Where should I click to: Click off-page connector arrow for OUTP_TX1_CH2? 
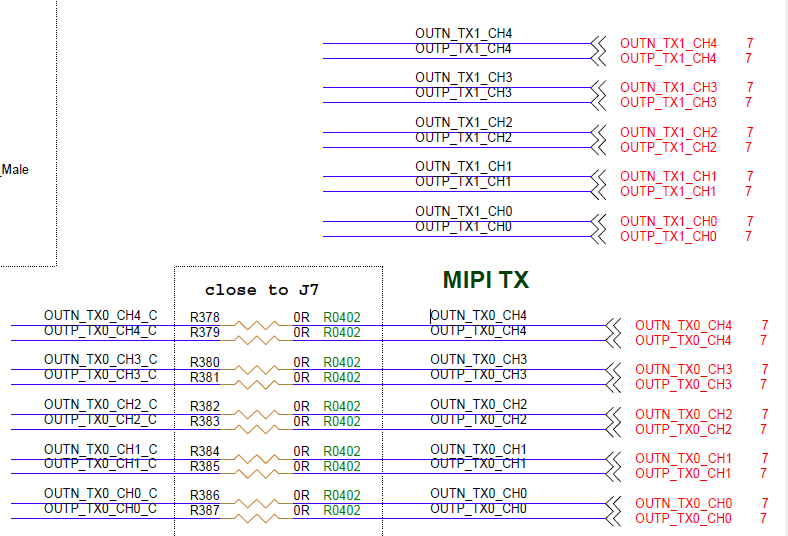click(x=598, y=147)
